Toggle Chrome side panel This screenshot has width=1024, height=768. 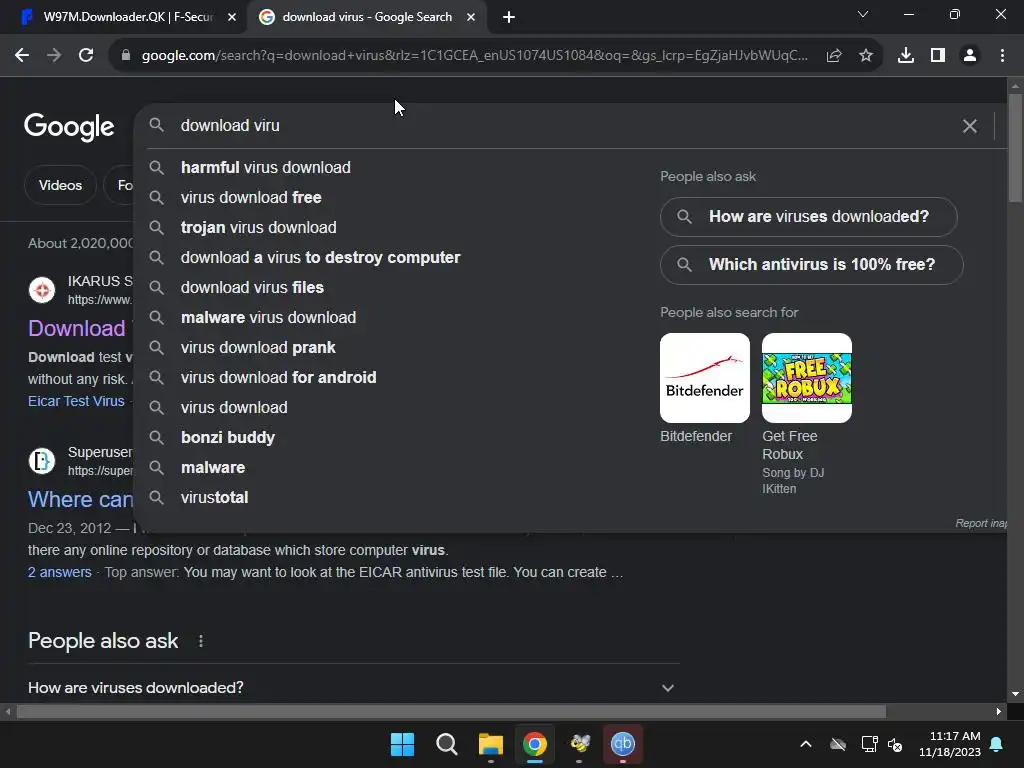coord(938,56)
